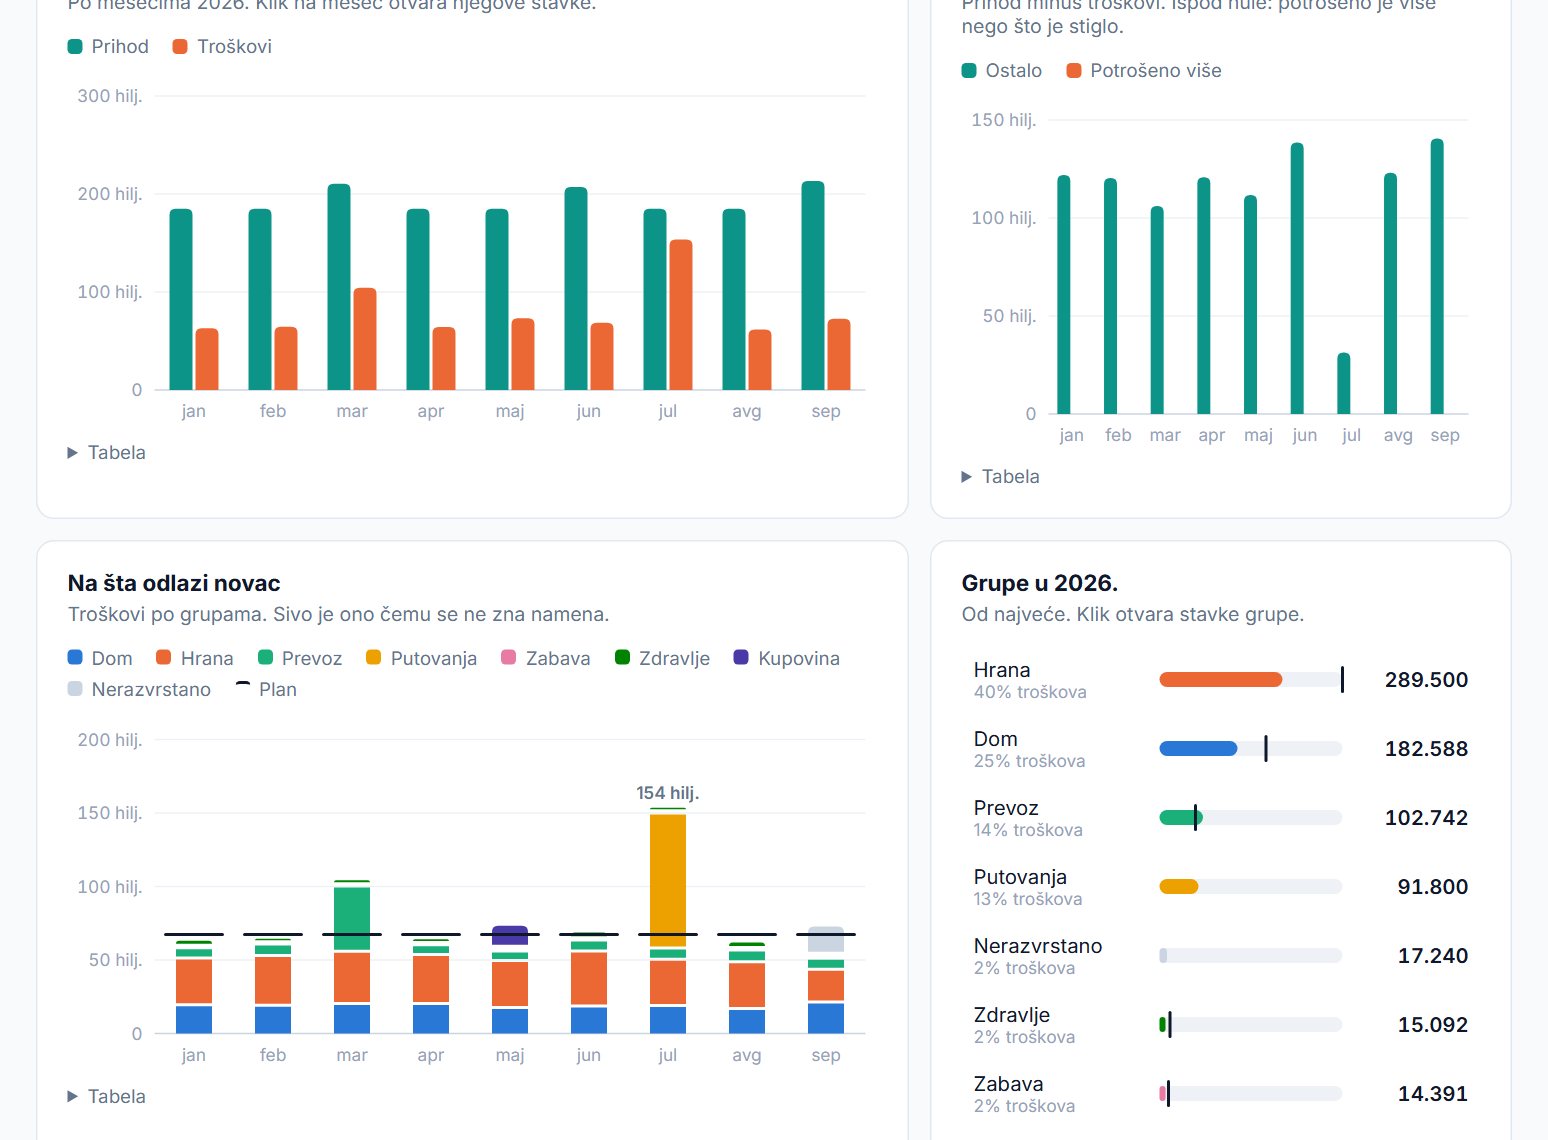Select the Nerazvrstano group row with 17.240
Image resolution: width=1548 pixels, height=1140 pixels.
(1220, 956)
